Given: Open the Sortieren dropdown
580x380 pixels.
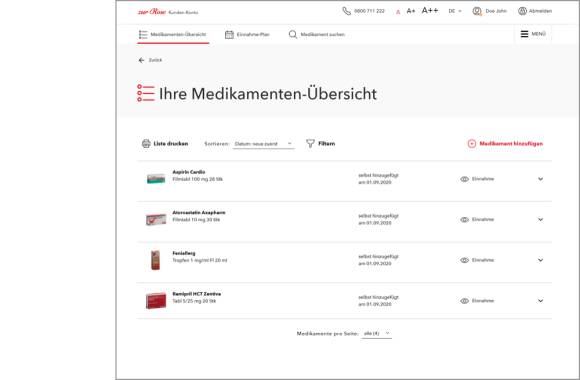Looking at the screenshot, I should pyautogui.click(x=263, y=144).
